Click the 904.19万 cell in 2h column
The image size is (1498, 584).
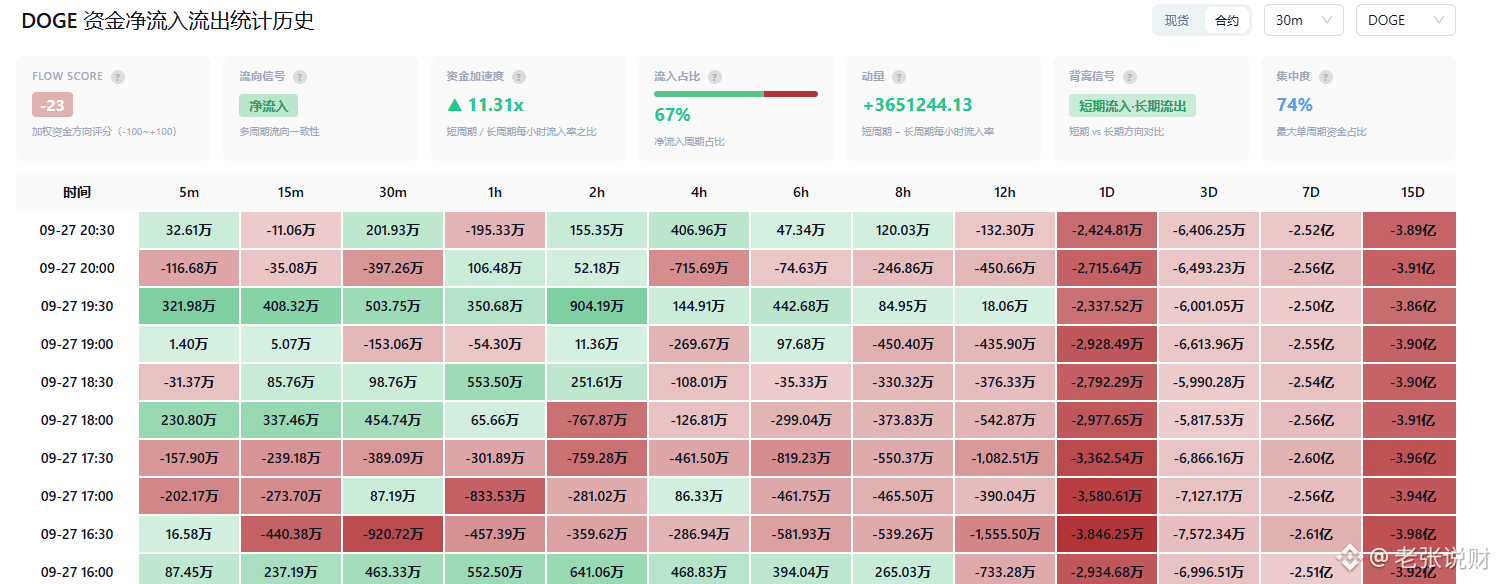pos(597,306)
